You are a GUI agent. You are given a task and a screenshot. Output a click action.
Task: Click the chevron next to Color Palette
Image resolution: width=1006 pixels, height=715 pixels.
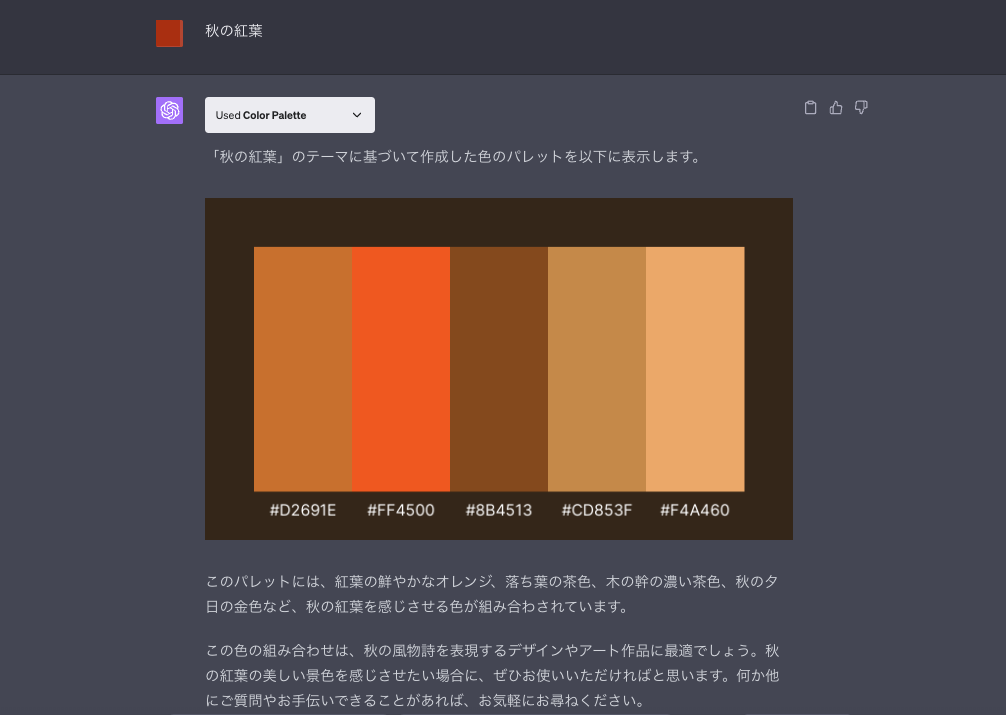357,115
